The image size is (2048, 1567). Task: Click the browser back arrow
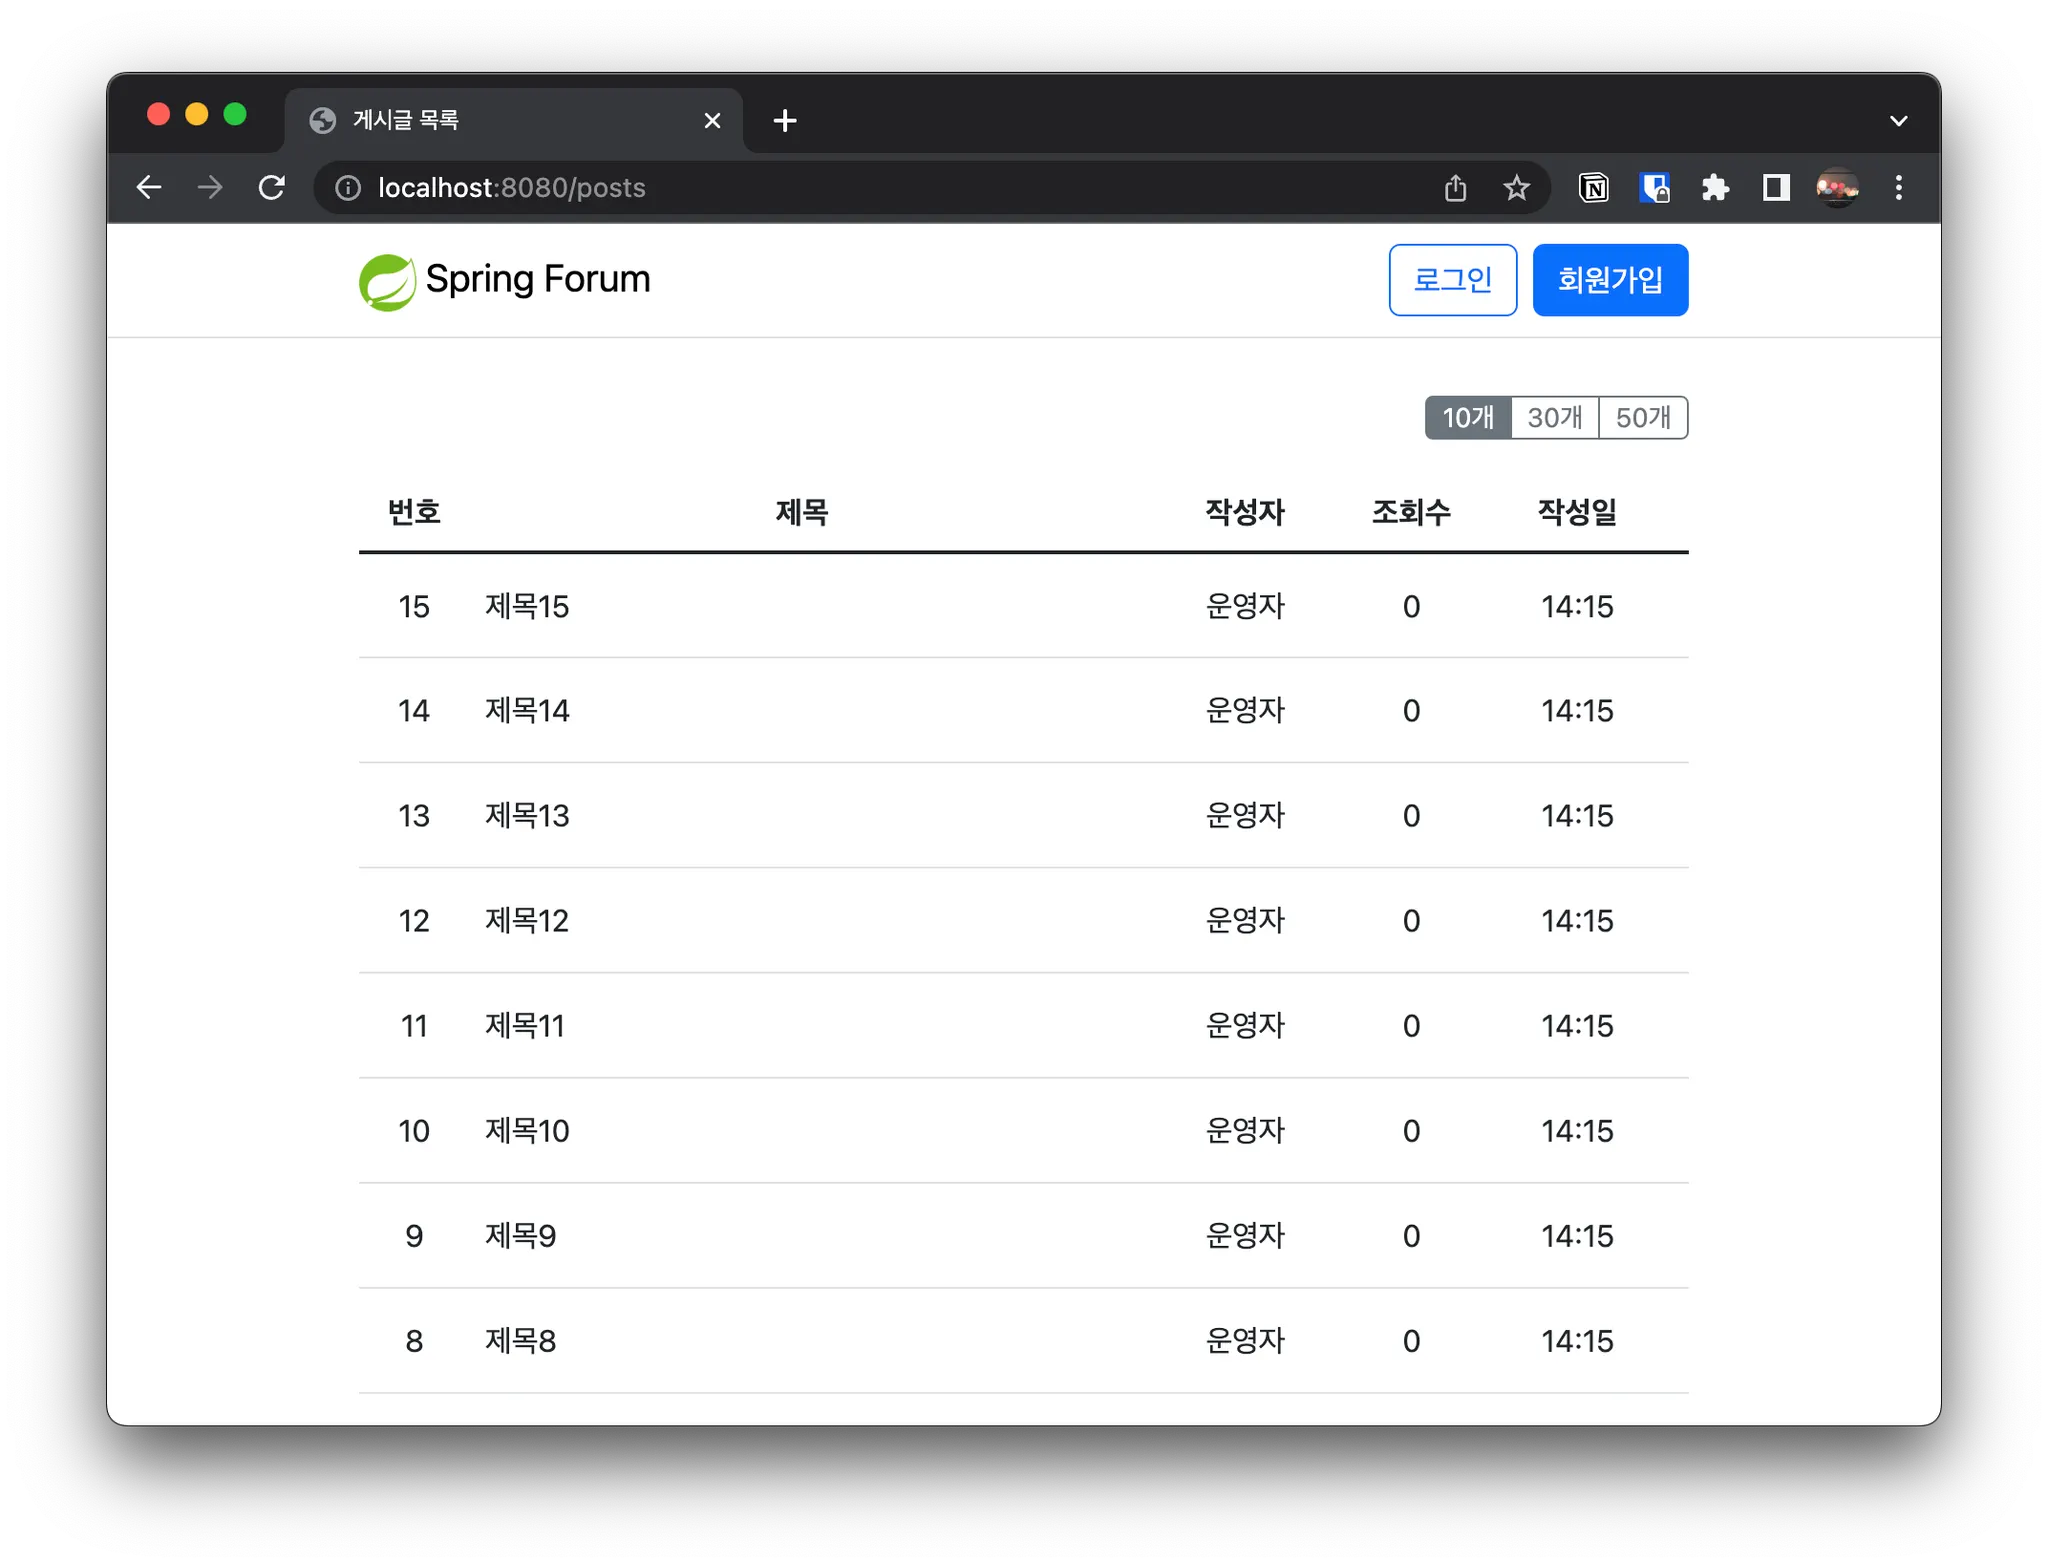pos(149,188)
